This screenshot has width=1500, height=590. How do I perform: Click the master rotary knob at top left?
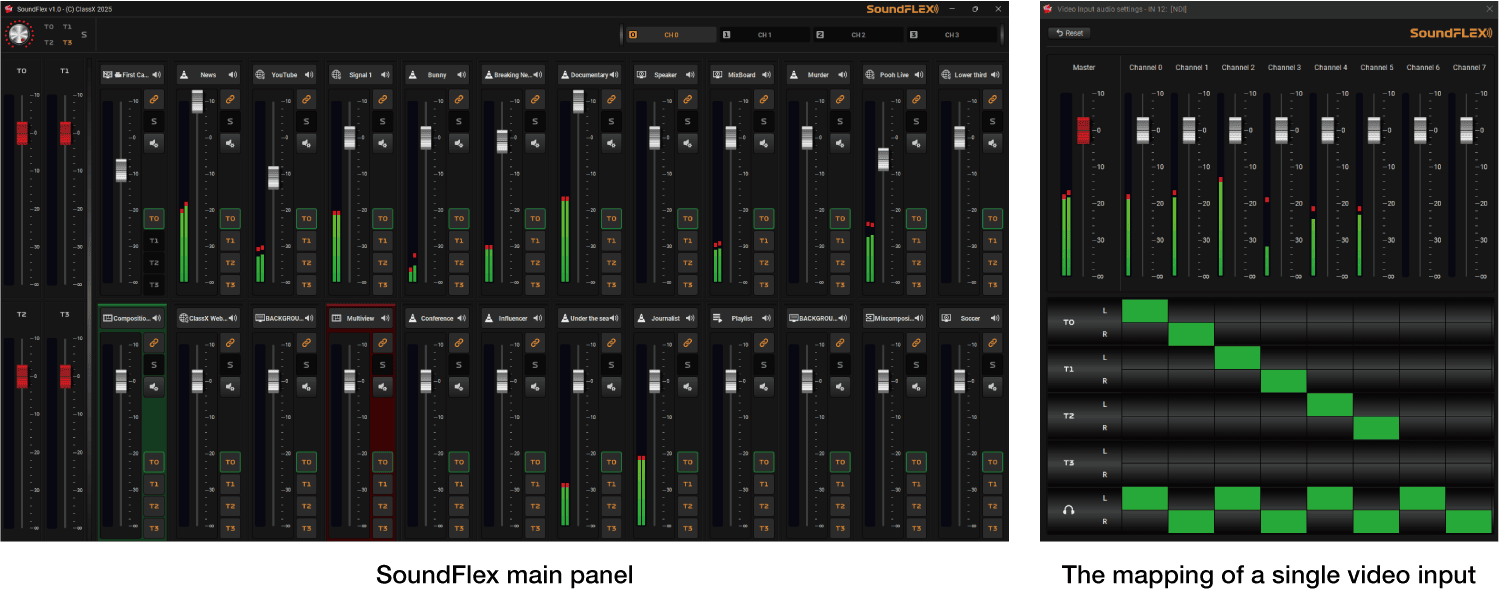point(19,34)
